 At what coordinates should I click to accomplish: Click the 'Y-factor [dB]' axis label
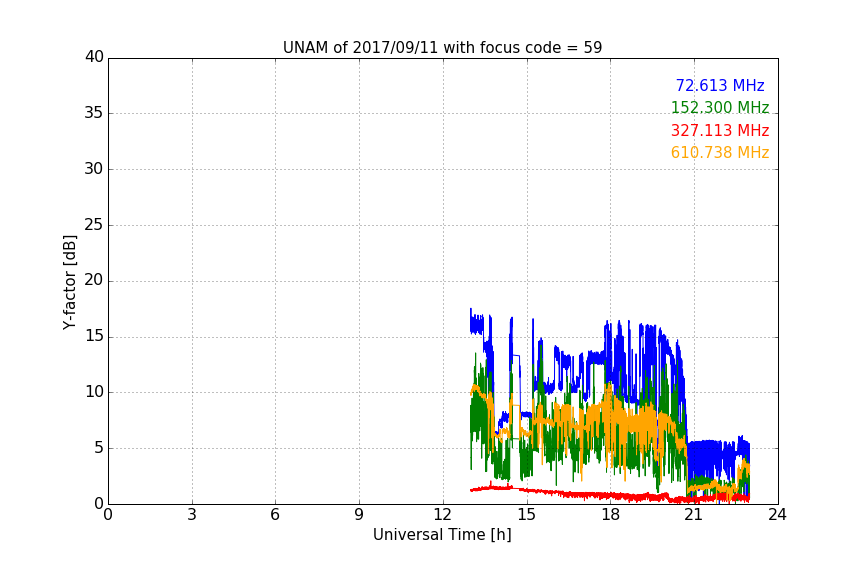(69, 282)
